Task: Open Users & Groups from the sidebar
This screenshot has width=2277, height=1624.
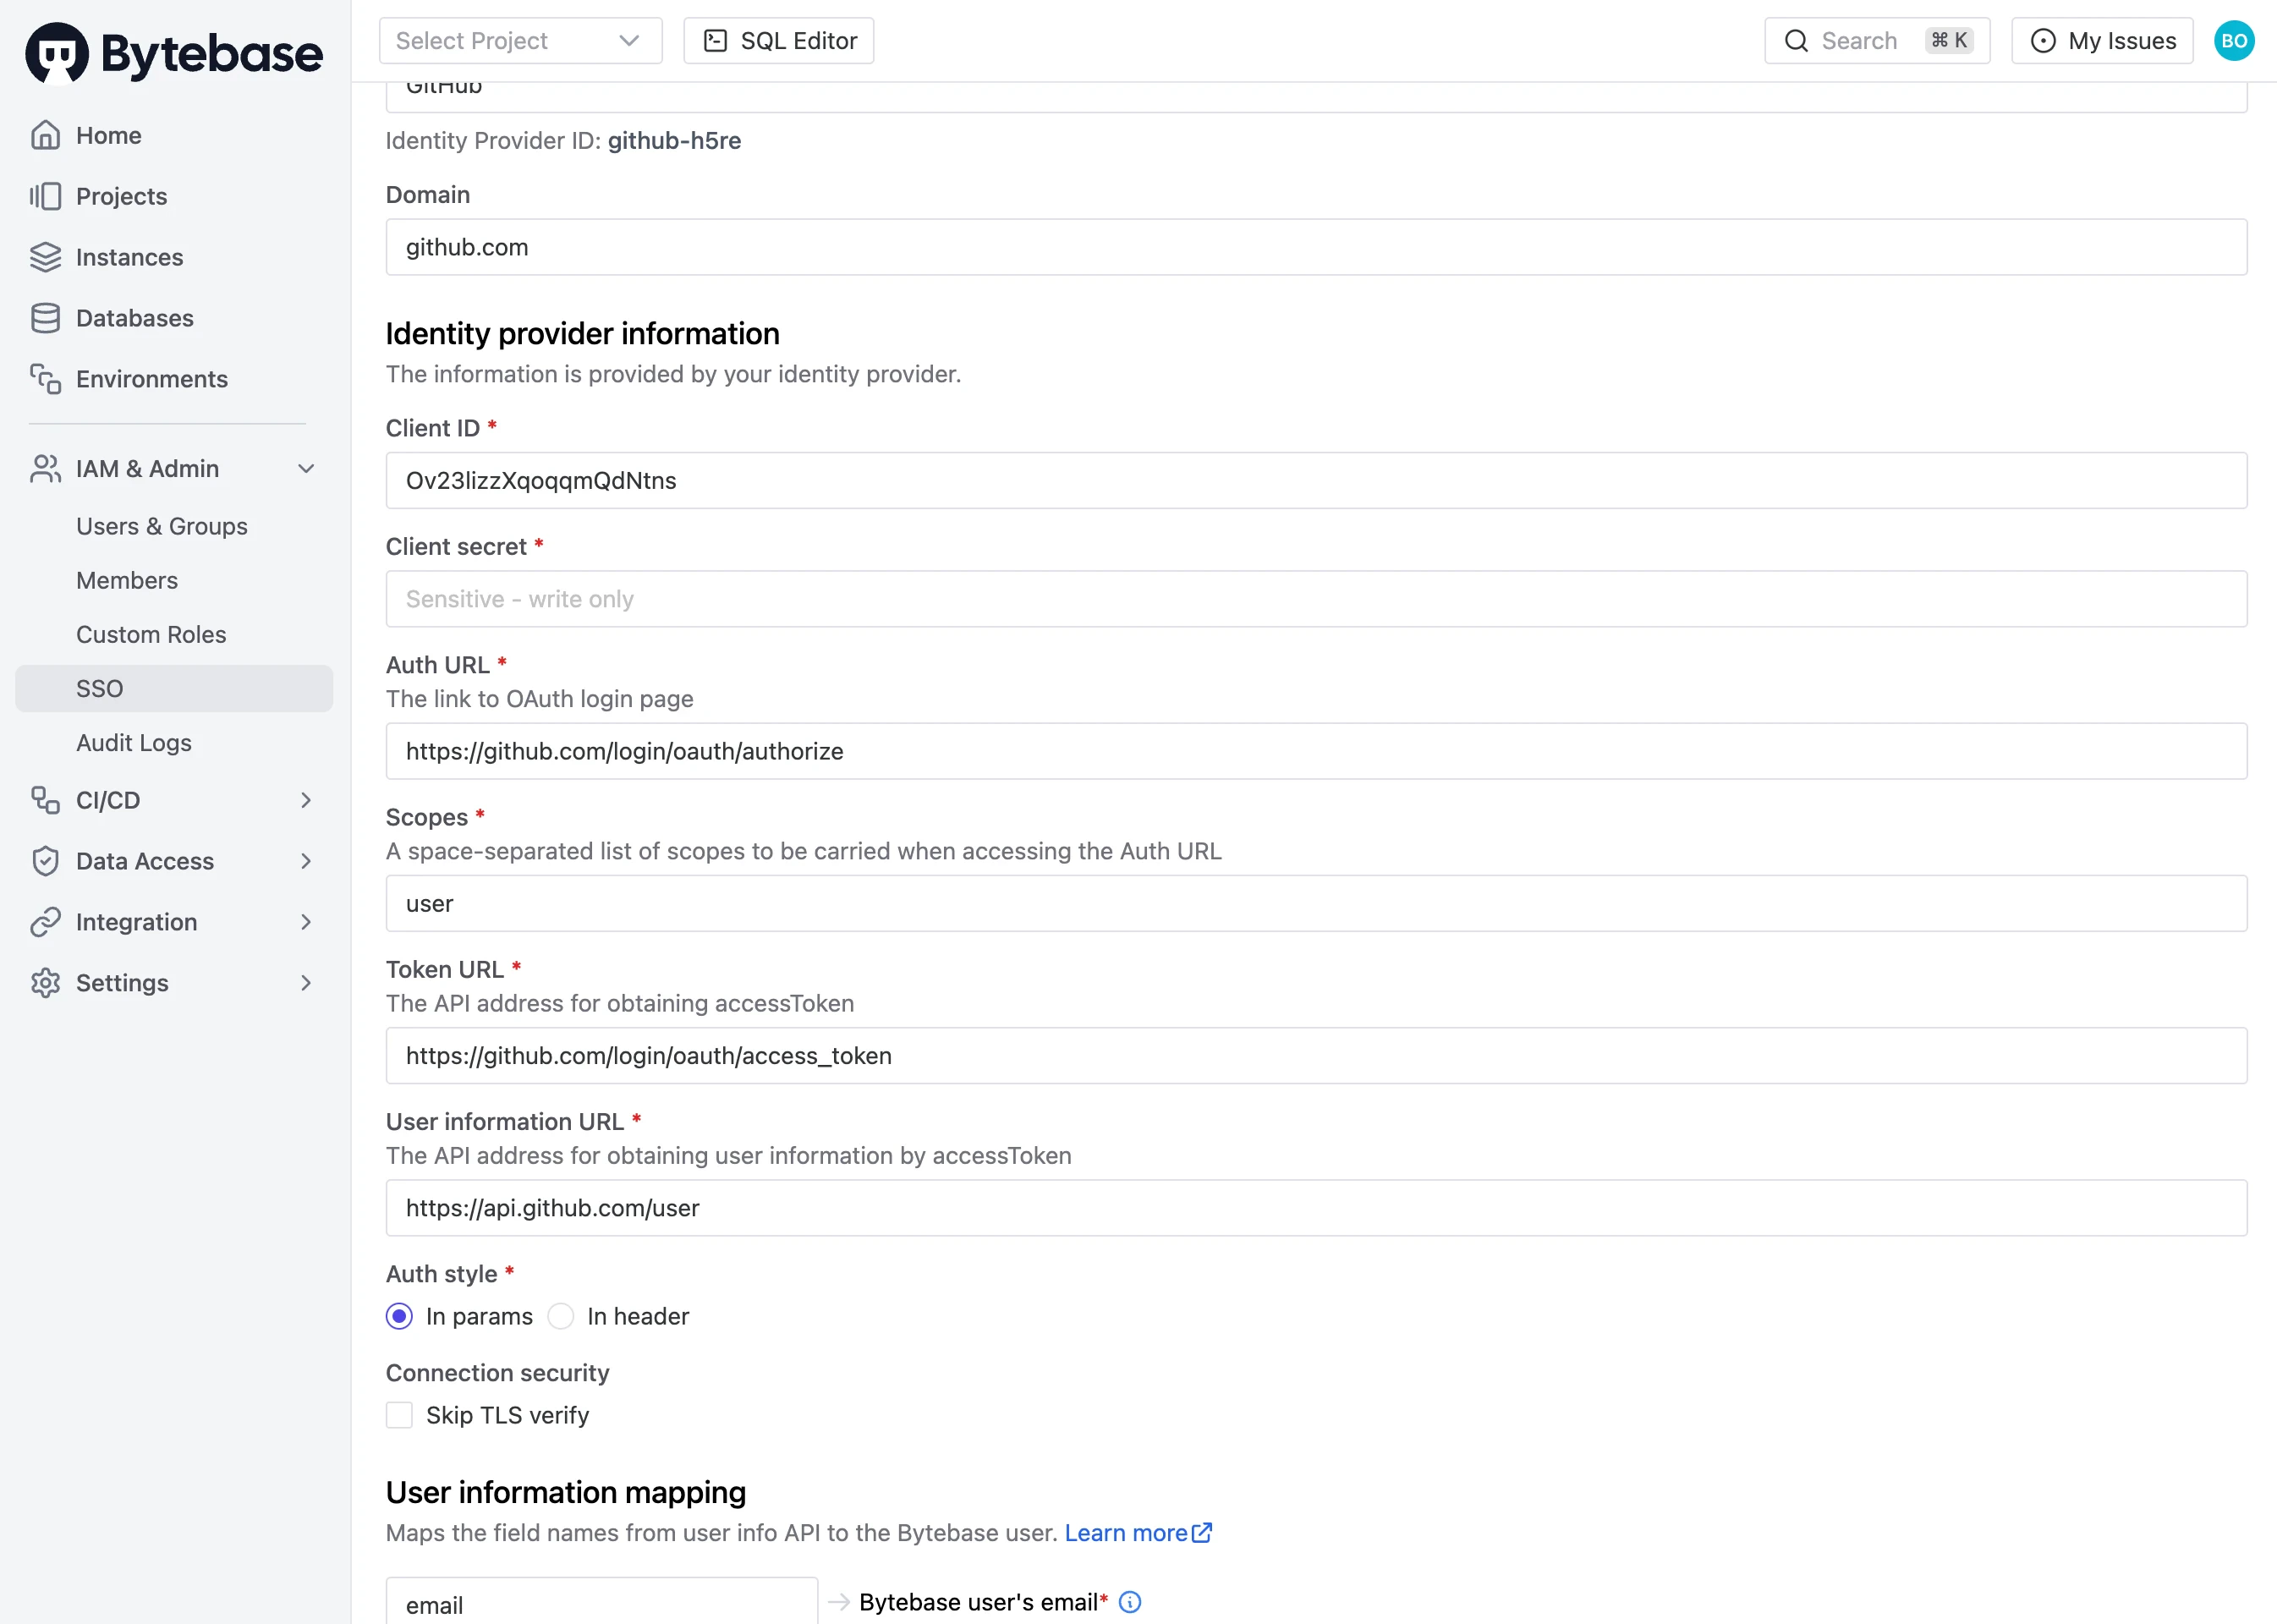Action: pos(161,525)
